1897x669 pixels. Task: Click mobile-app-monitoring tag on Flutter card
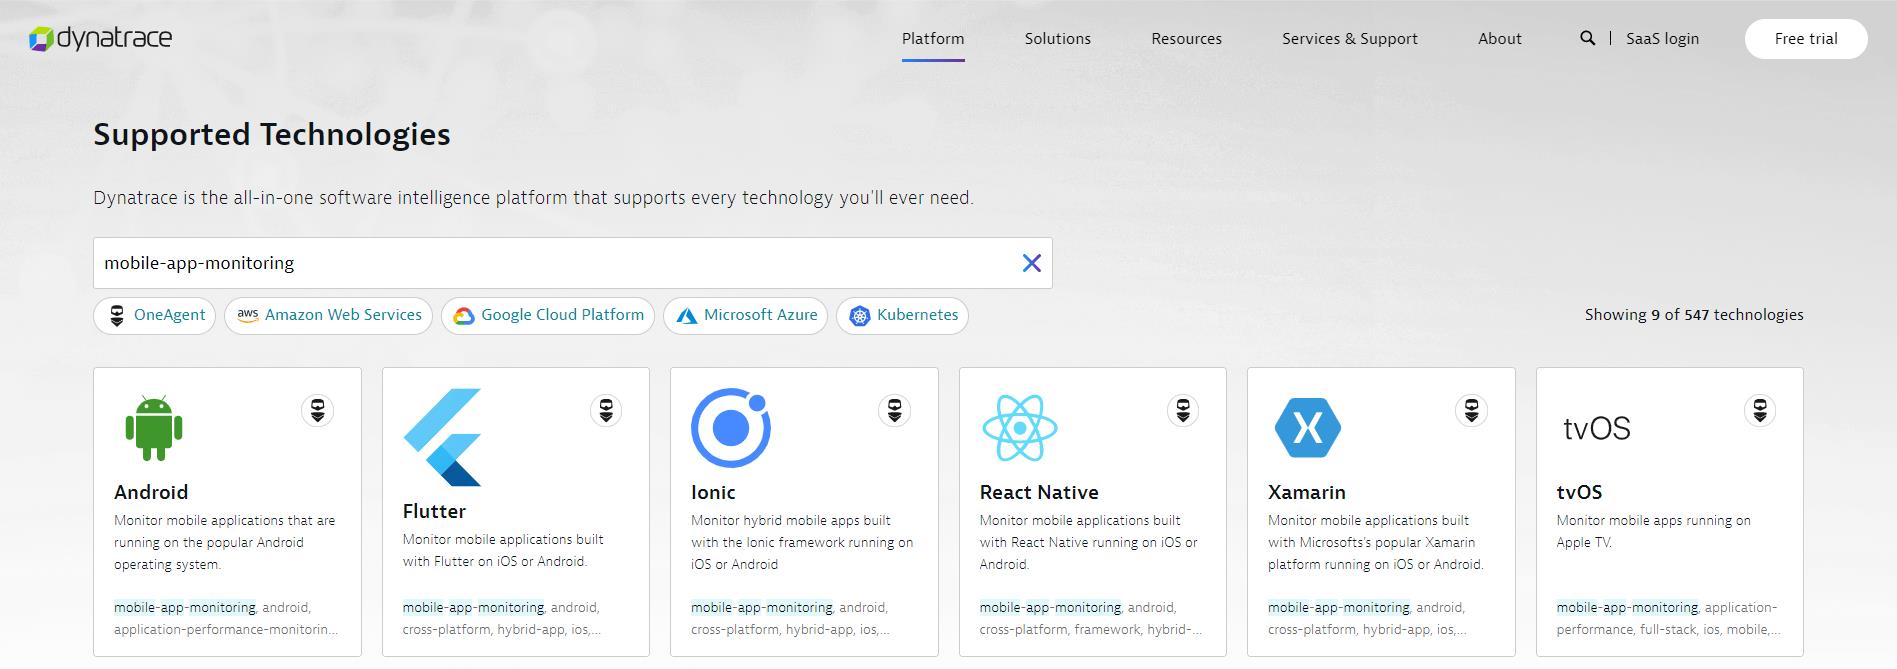pyautogui.click(x=474, y=607)
